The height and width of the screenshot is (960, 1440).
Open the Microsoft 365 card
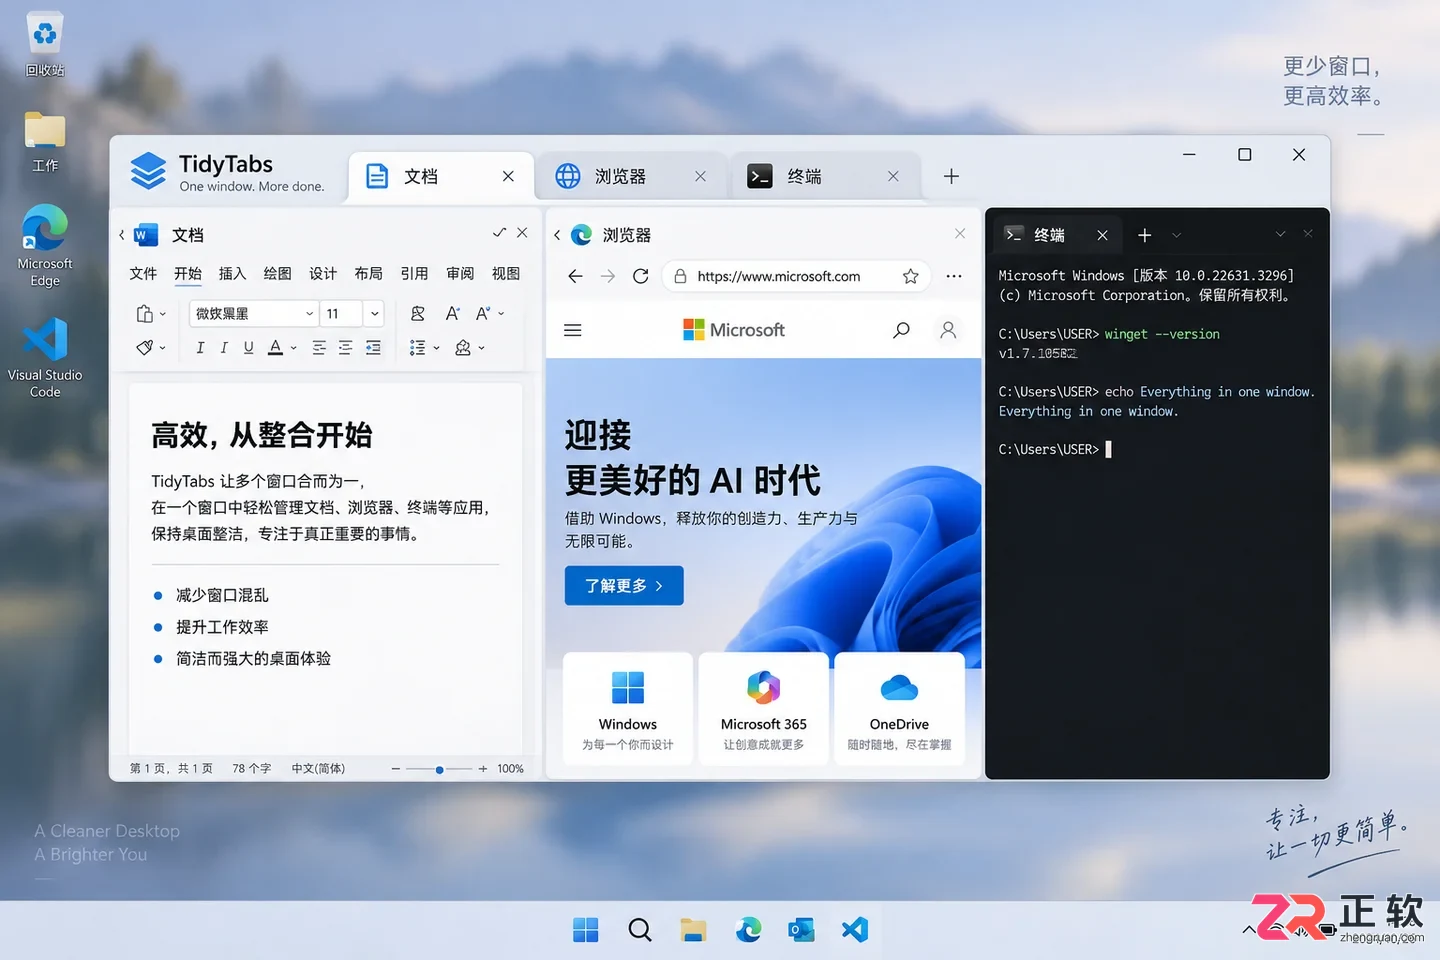(764, 708)
